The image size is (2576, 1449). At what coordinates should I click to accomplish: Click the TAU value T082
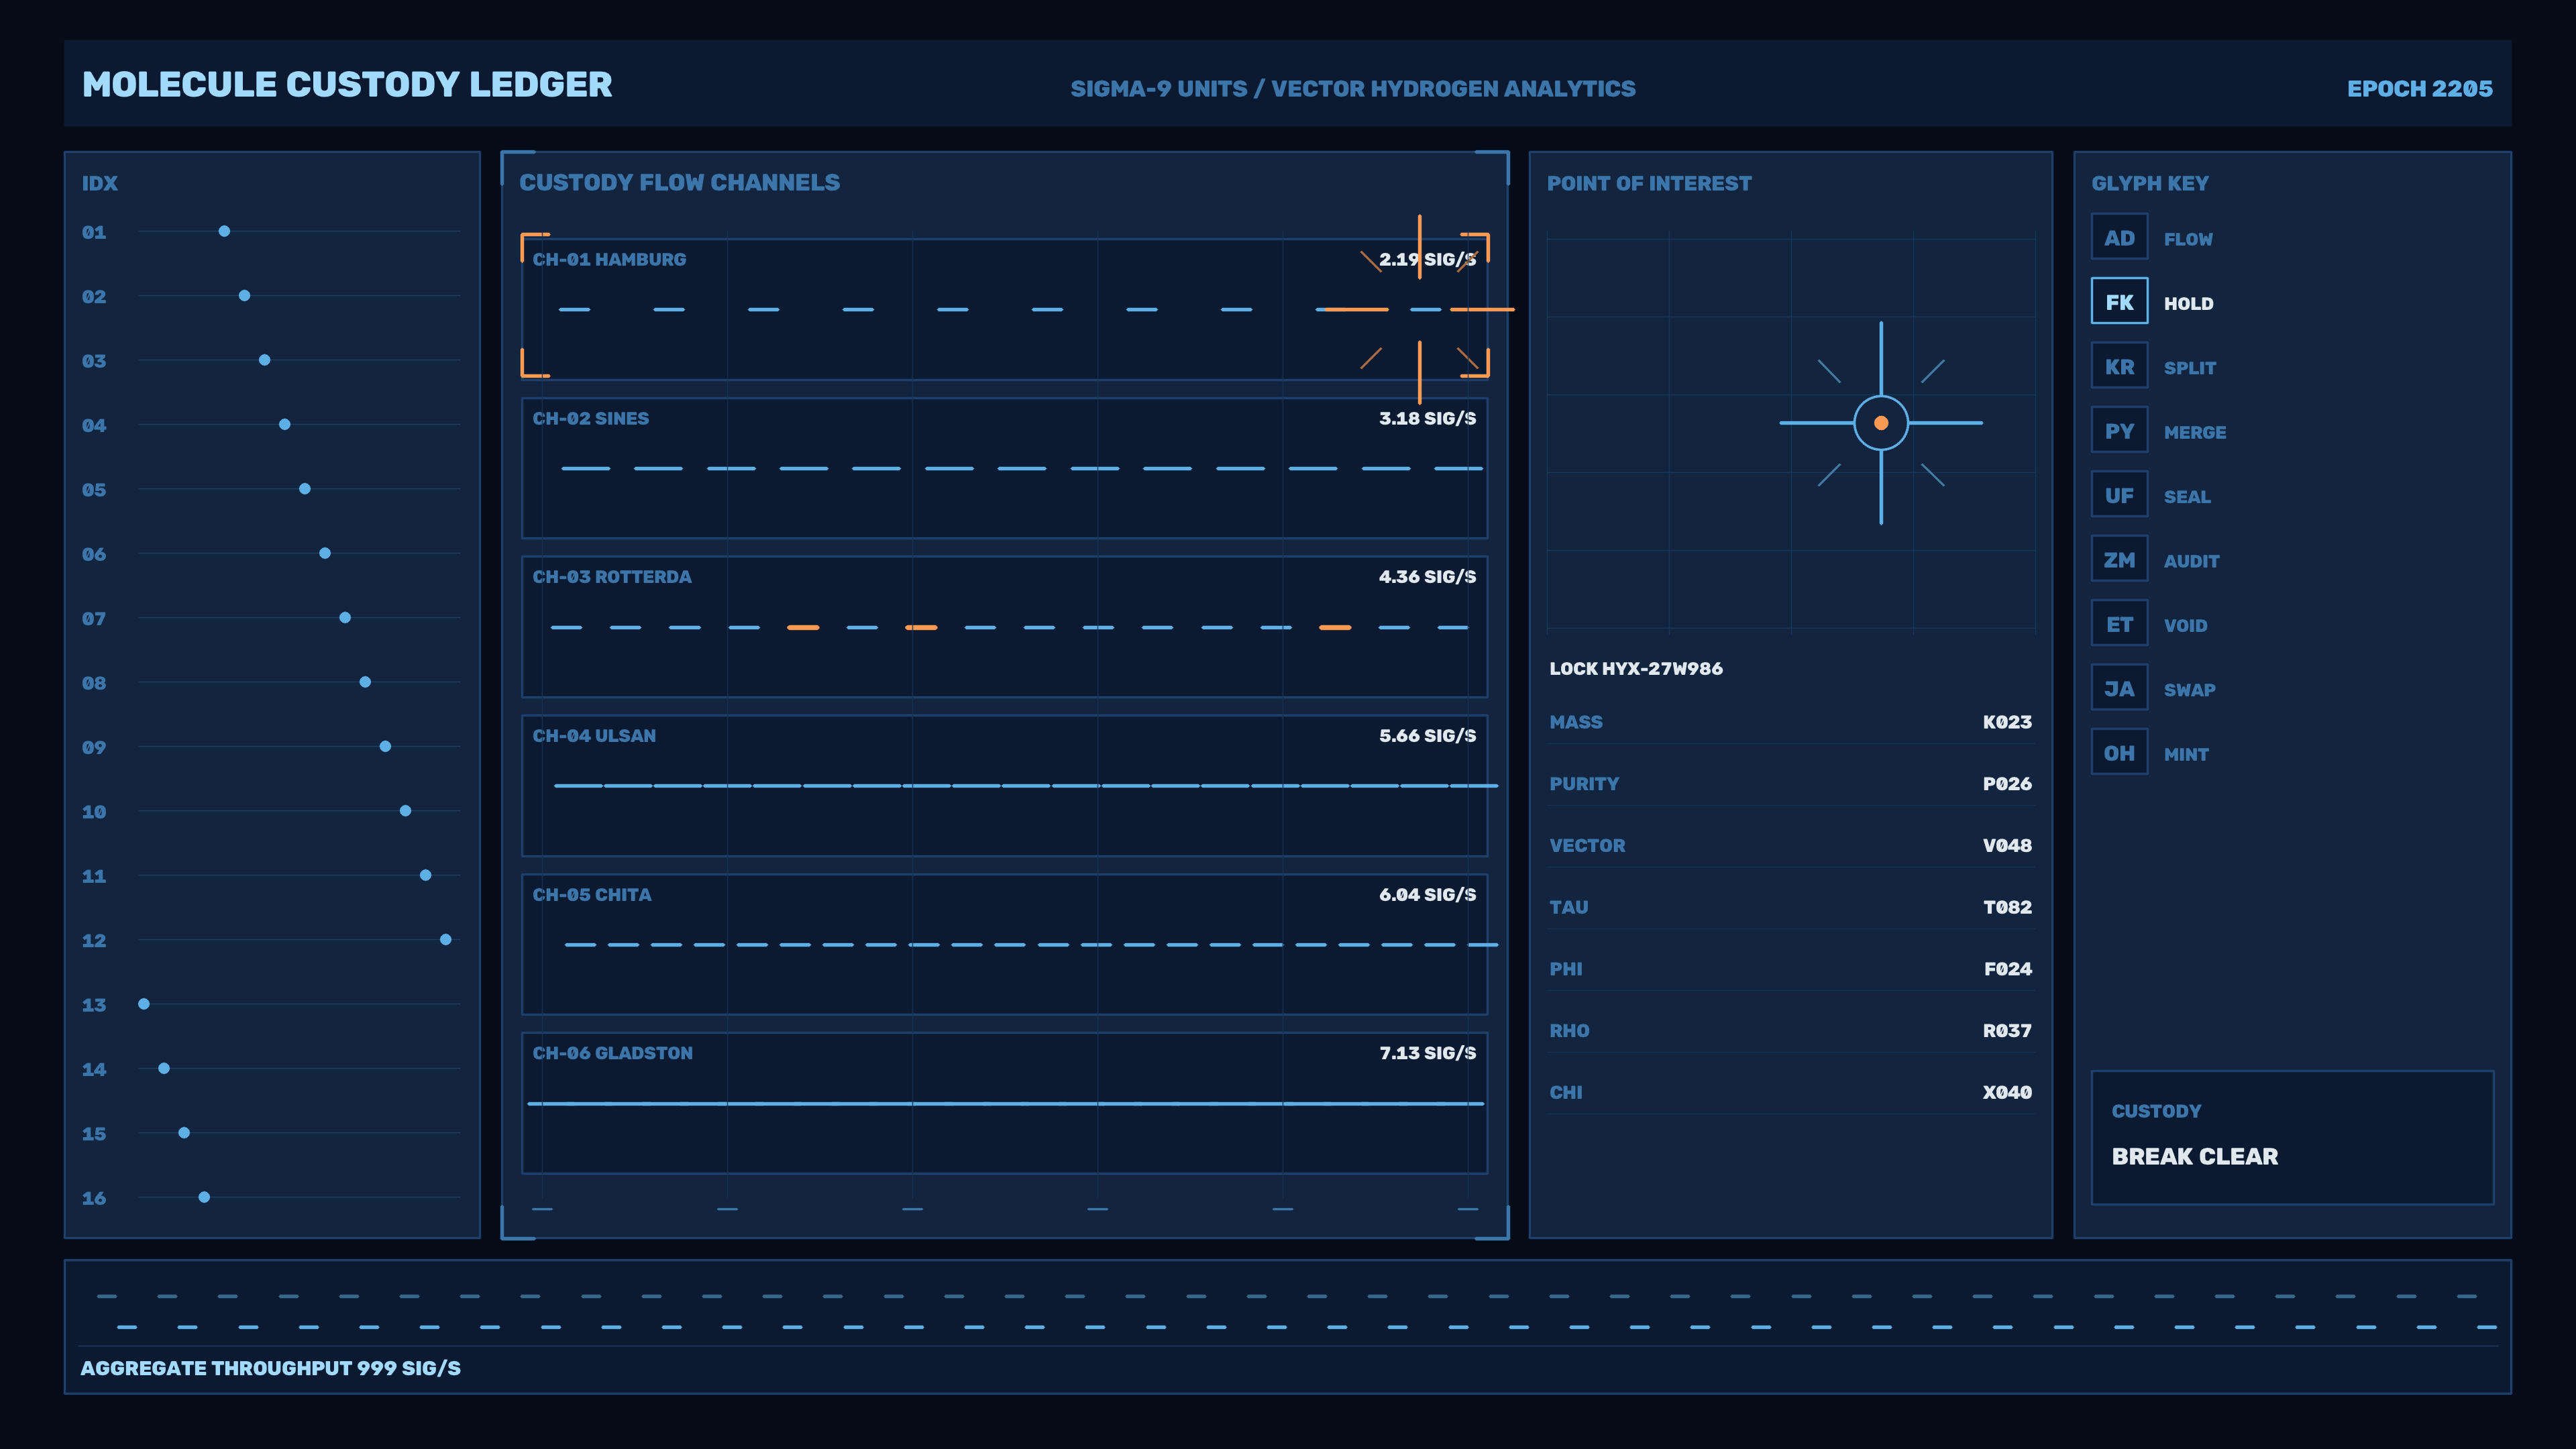(x=2007, y=907)
